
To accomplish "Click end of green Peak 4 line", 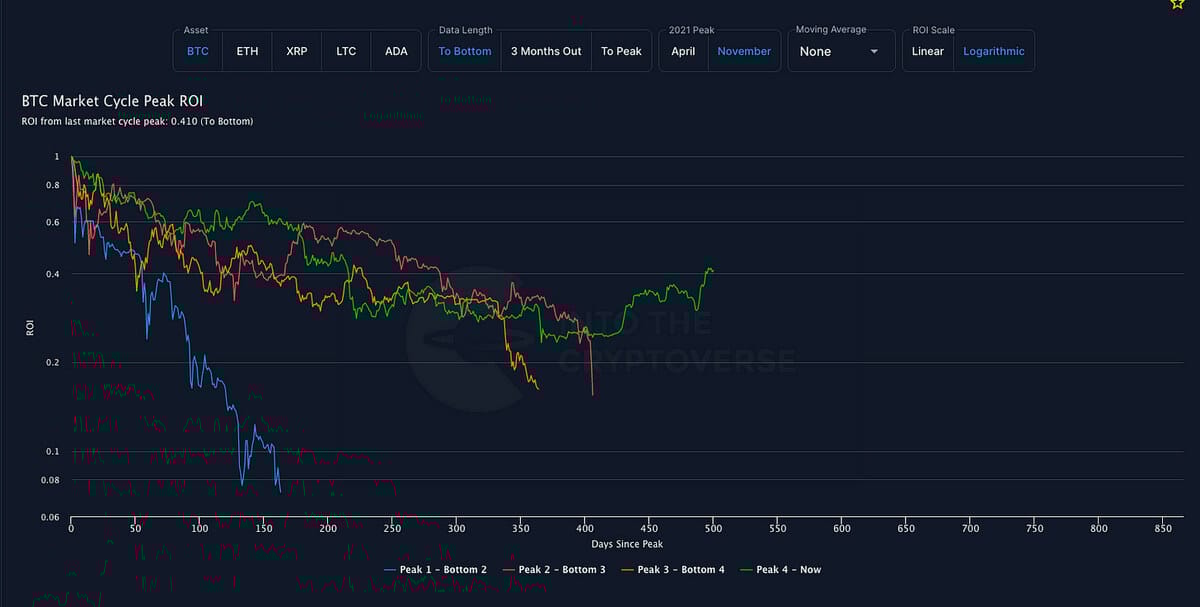I will point(711,269).
